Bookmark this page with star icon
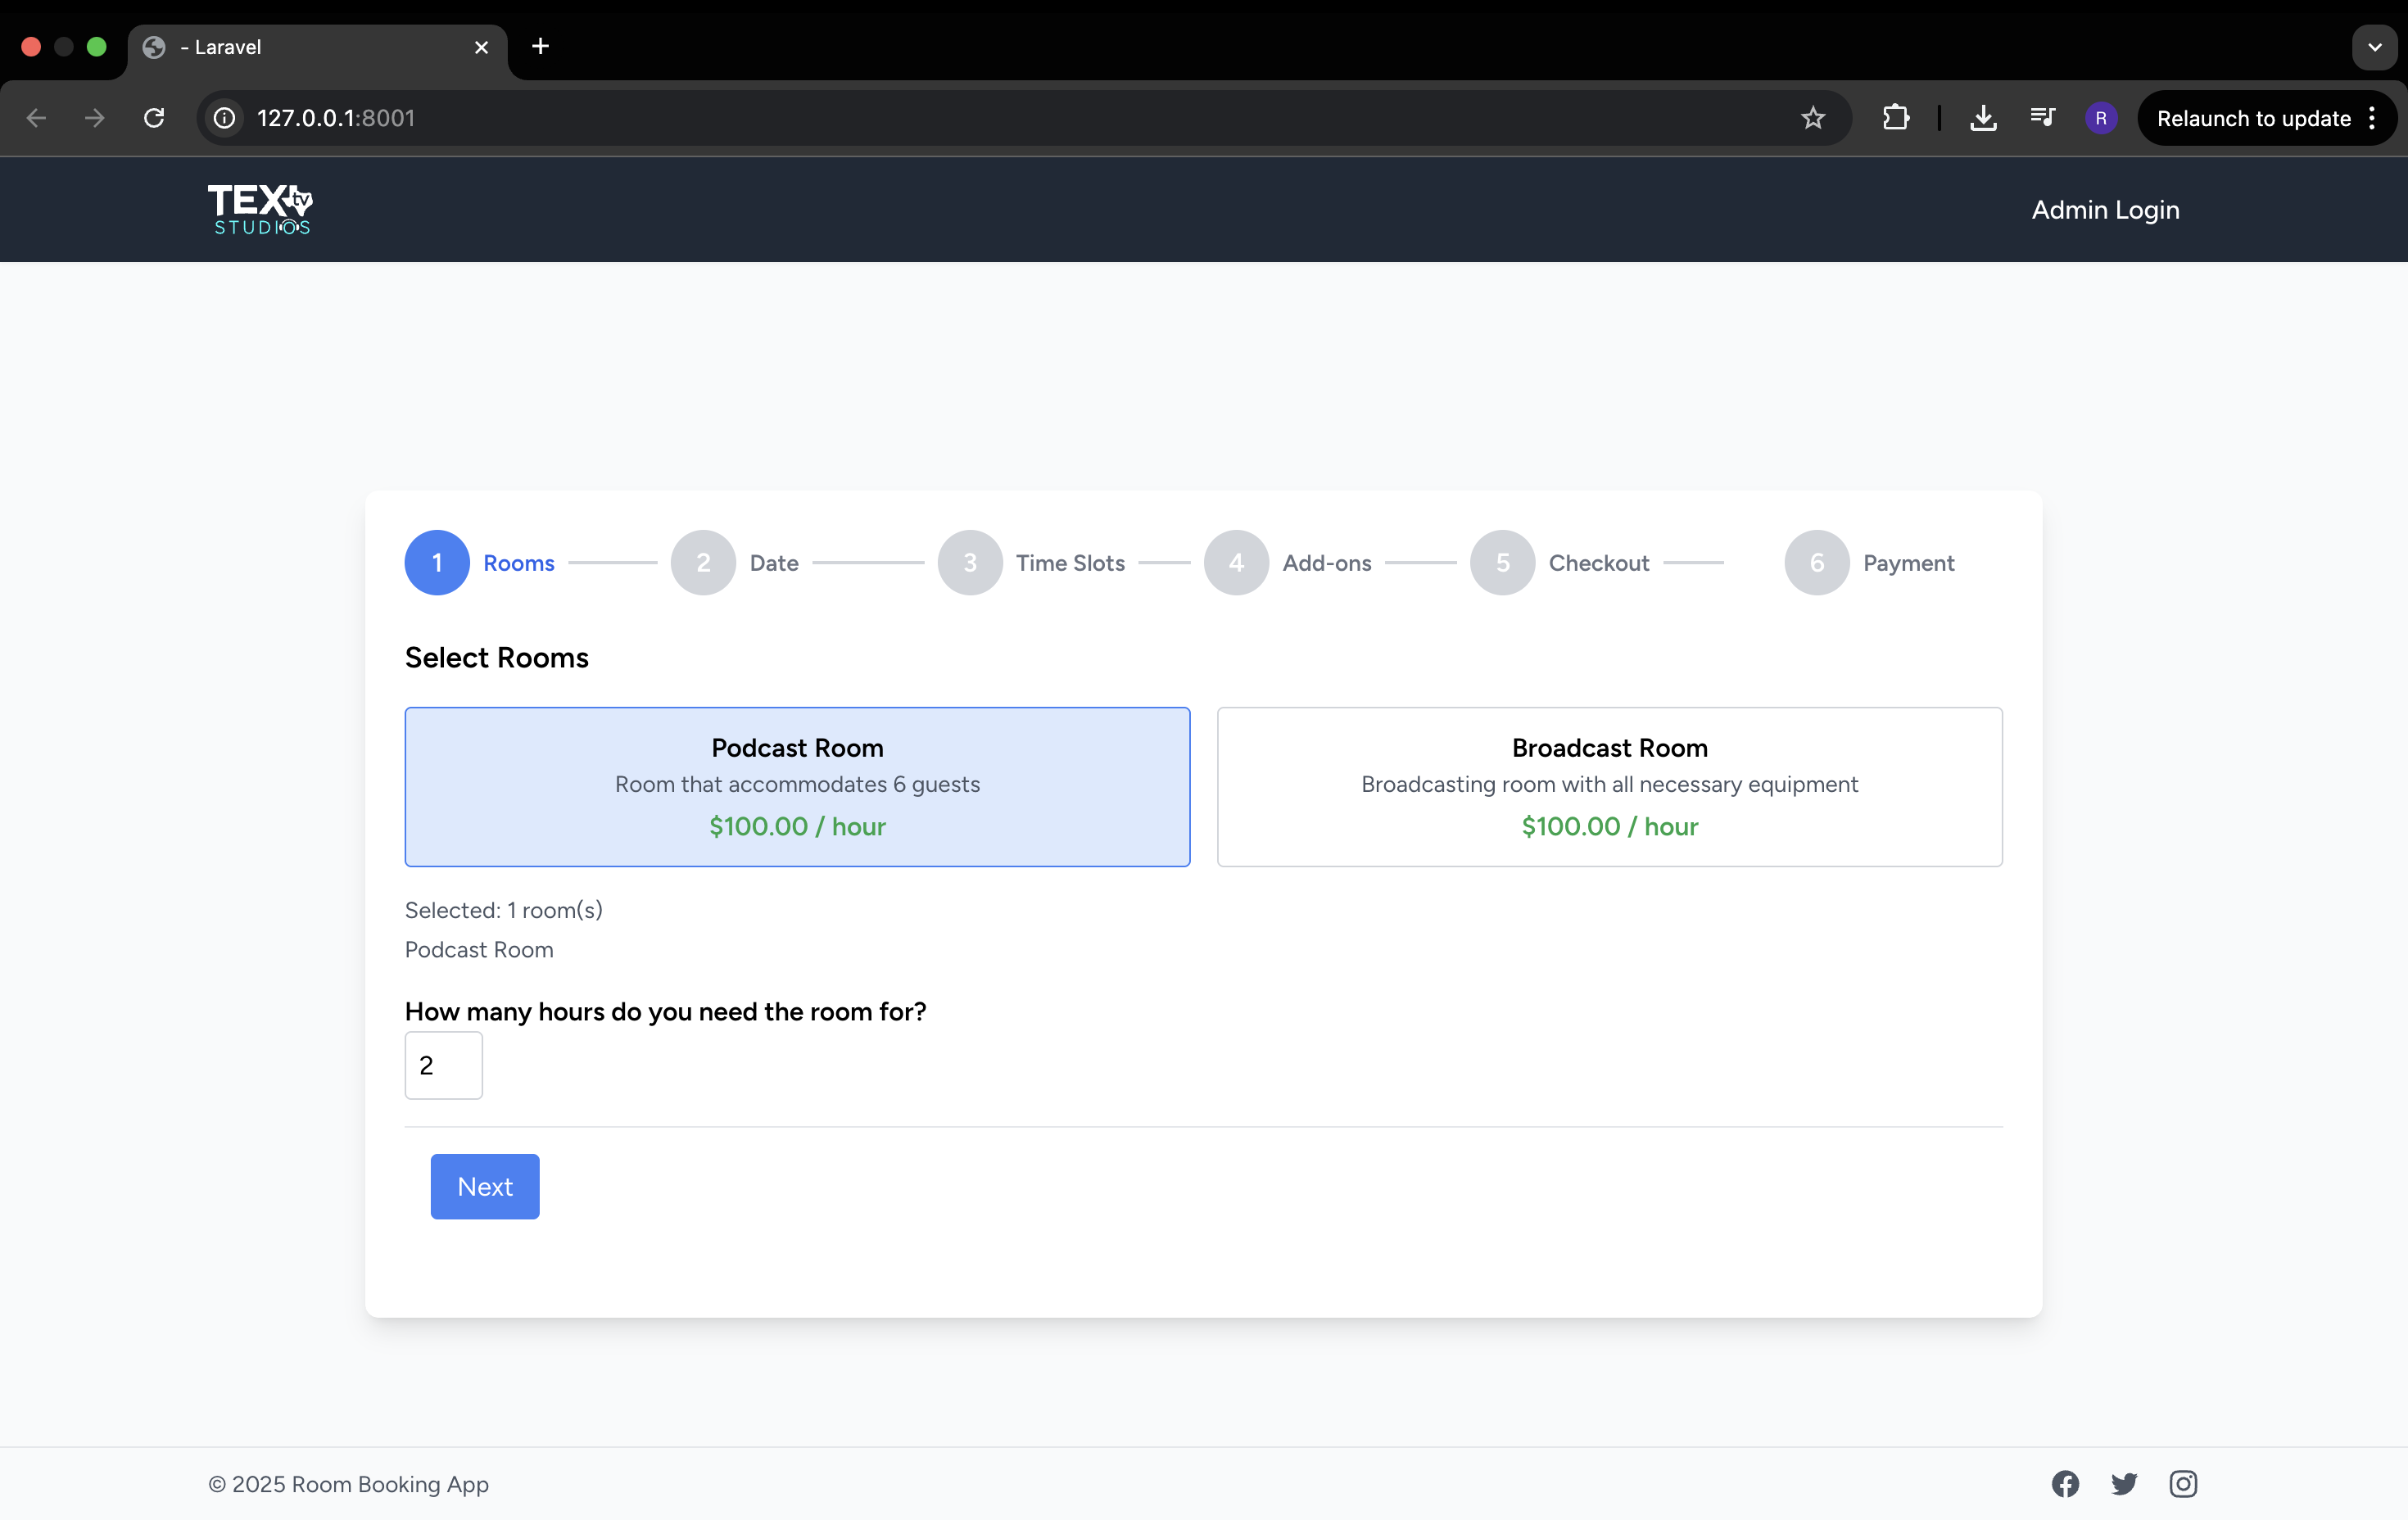This screenshot has width=2408, height=1520. click(1813, 118)
